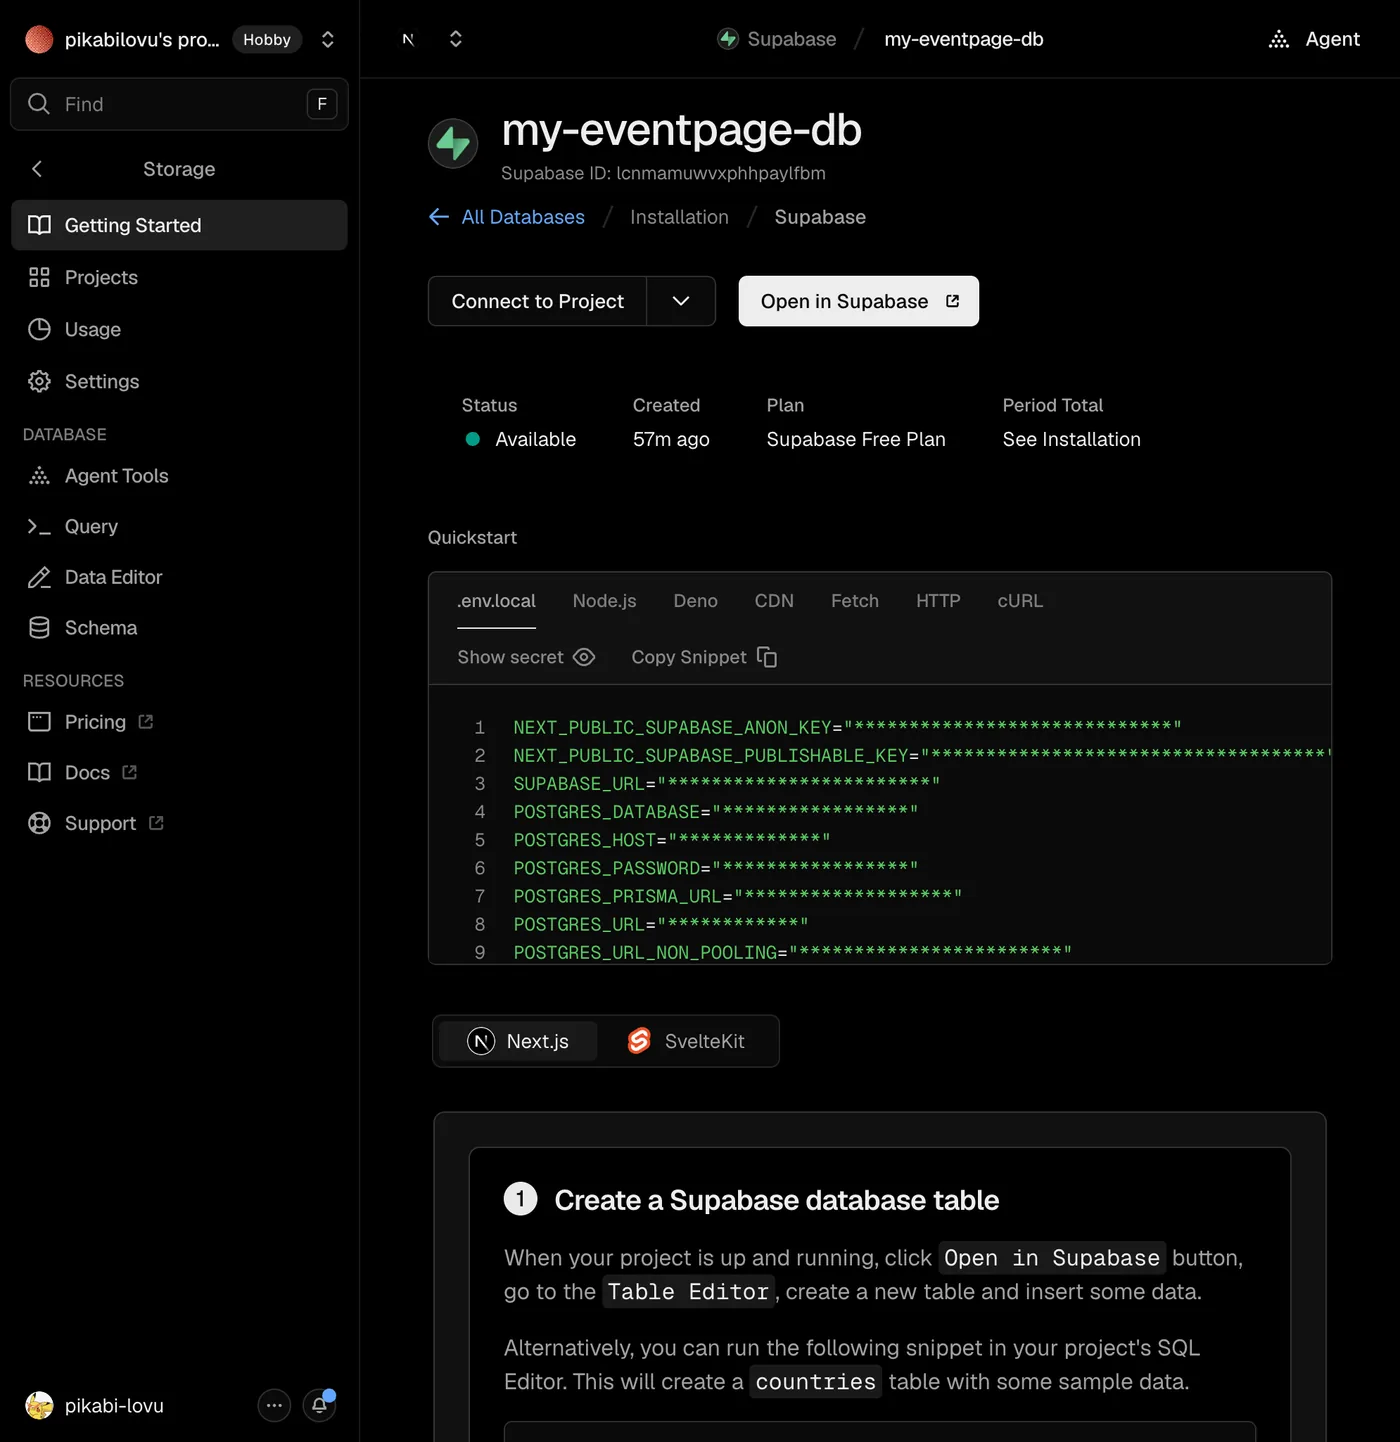Click the Supabase logo next to my-eventpage-db title
1400x1442 pixels.
(453, 143)
